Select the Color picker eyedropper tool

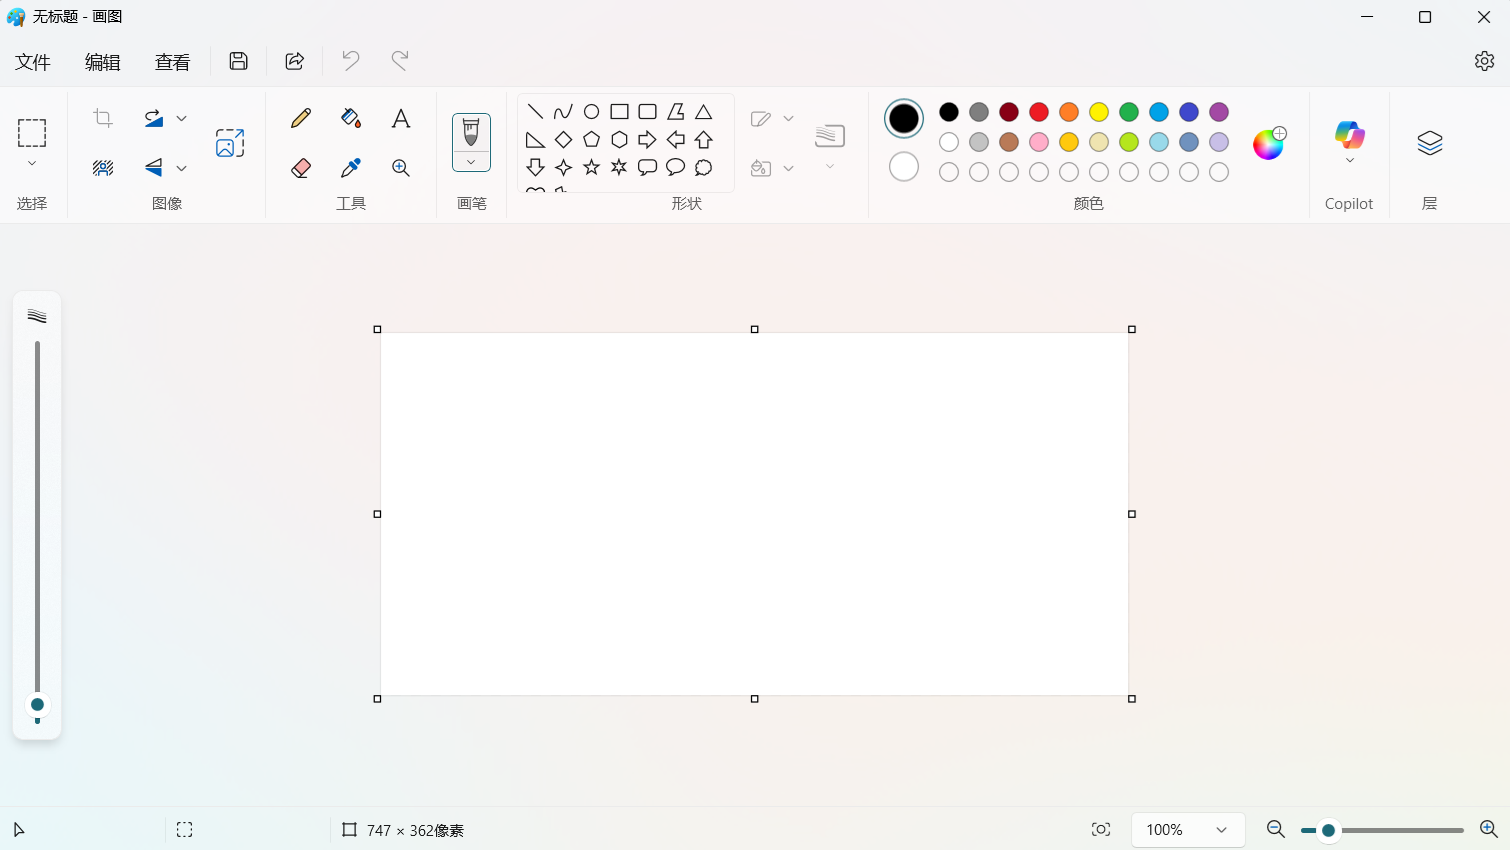click(351, 168)
